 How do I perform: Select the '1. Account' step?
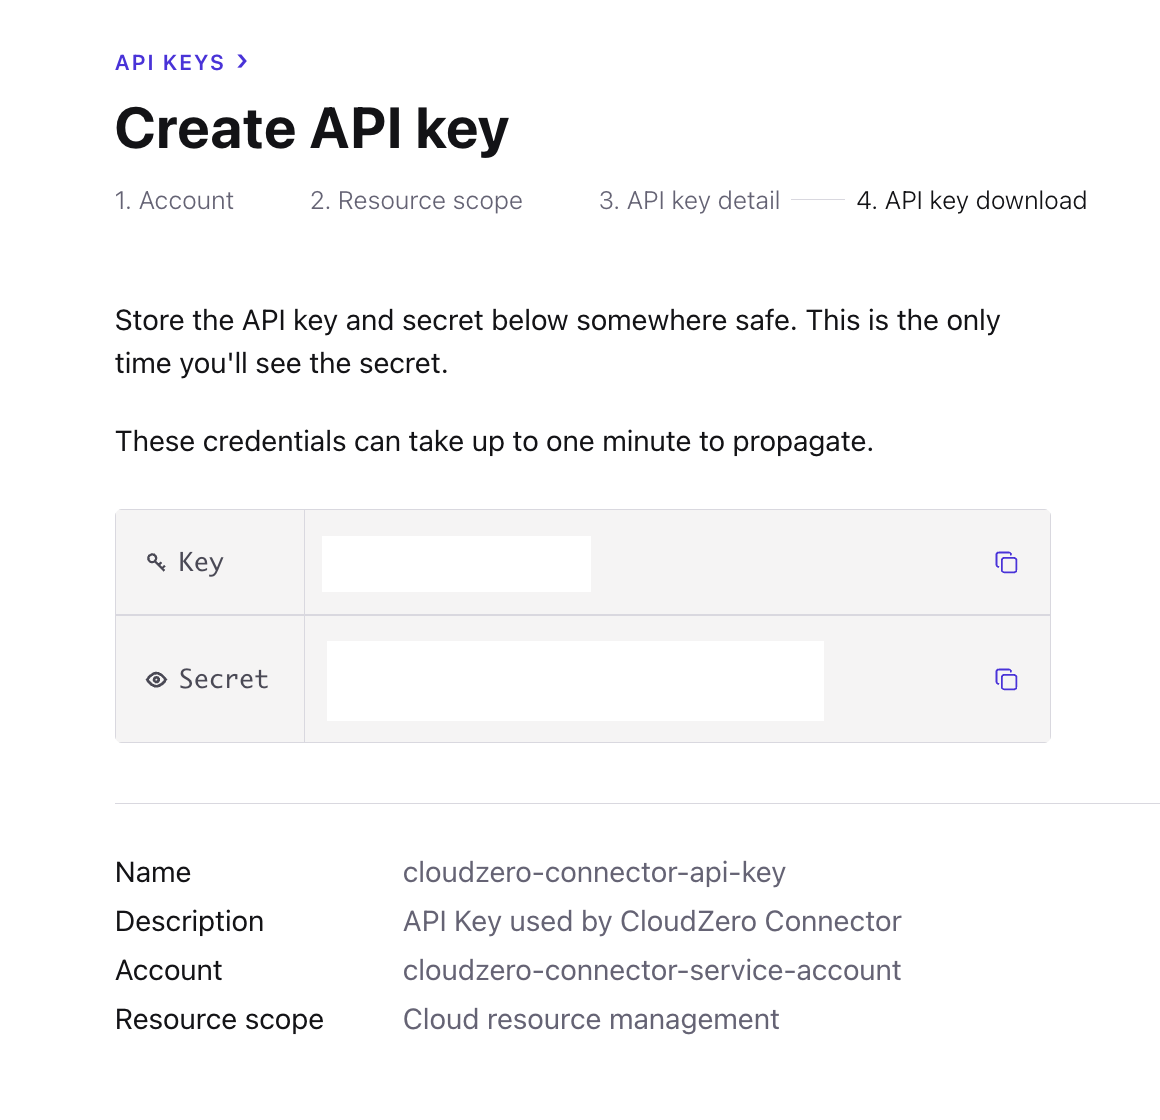[174, 200]
